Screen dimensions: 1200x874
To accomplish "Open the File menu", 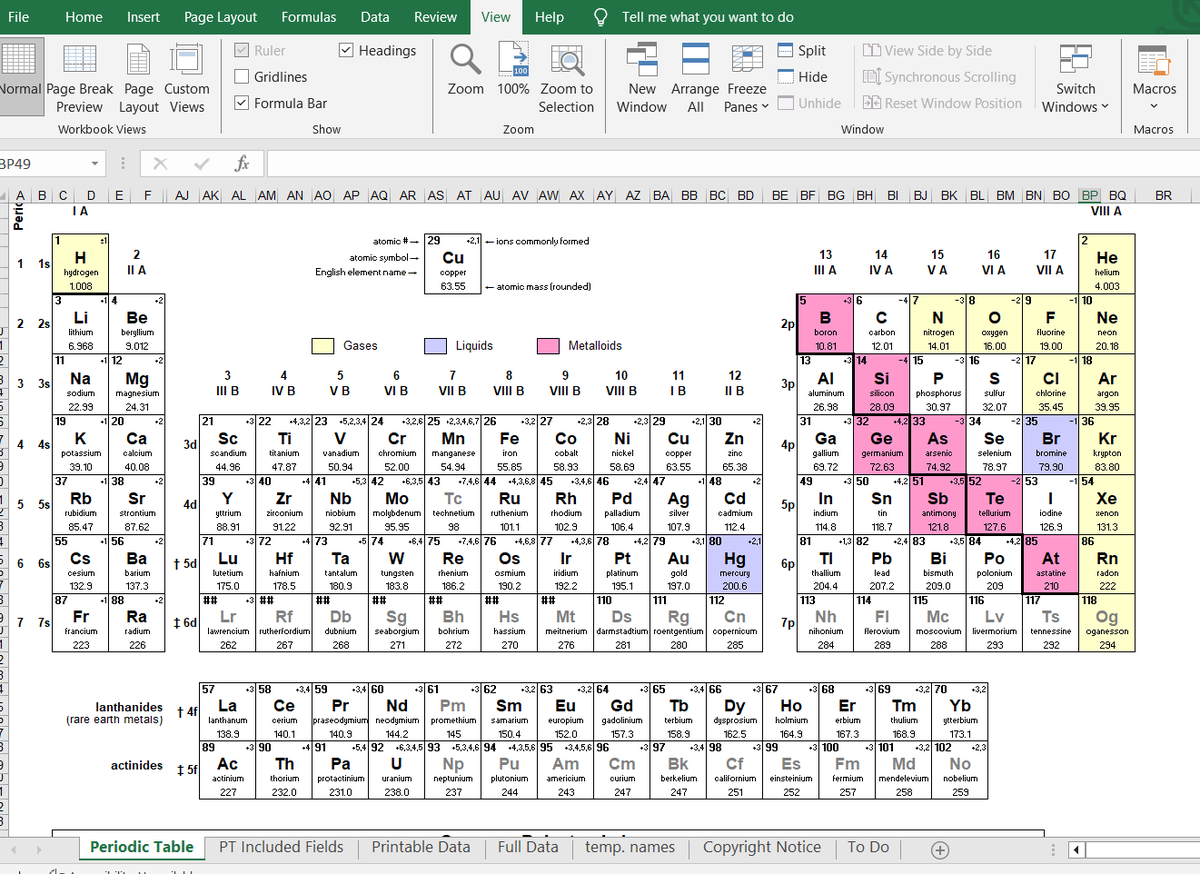I will 18,17.
